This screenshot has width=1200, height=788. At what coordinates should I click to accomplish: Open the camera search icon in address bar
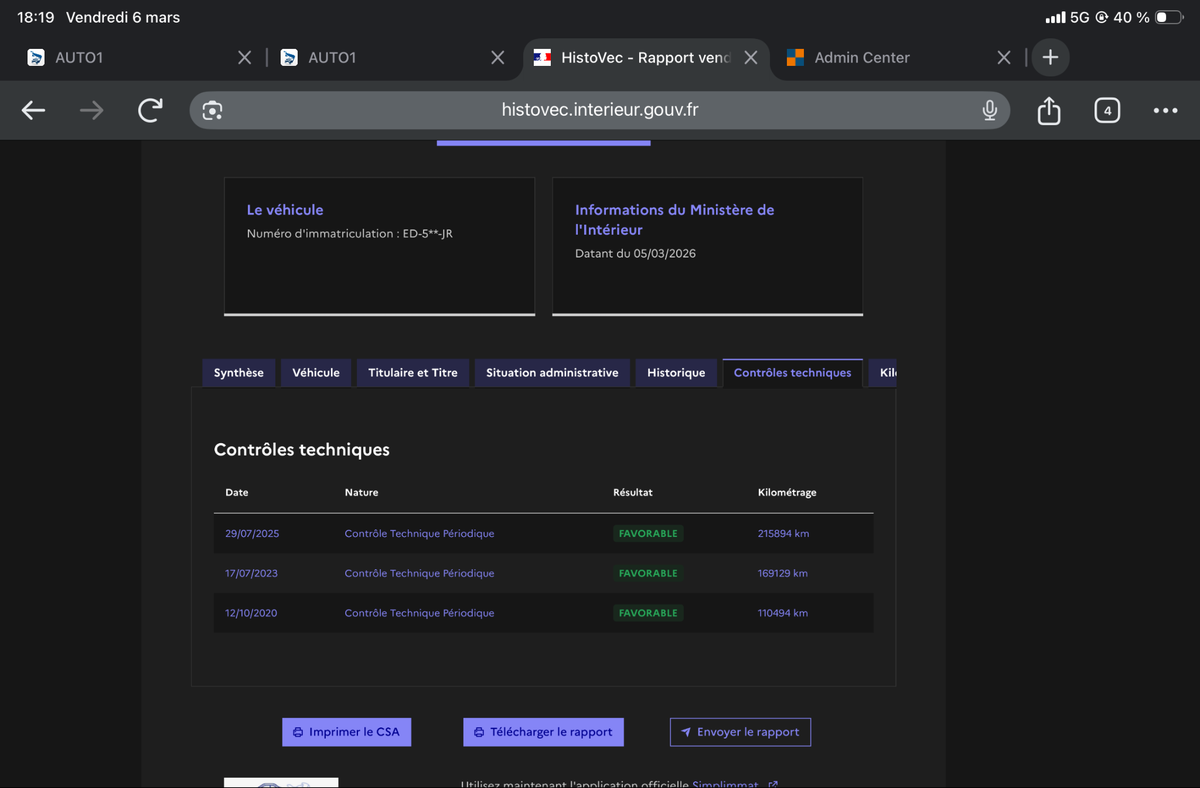click(x=212, y=110)
